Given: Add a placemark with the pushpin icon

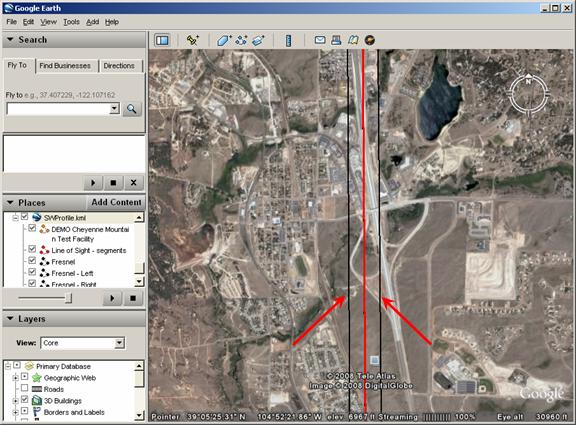Looking at the screenshot, I should pos(192,40).
